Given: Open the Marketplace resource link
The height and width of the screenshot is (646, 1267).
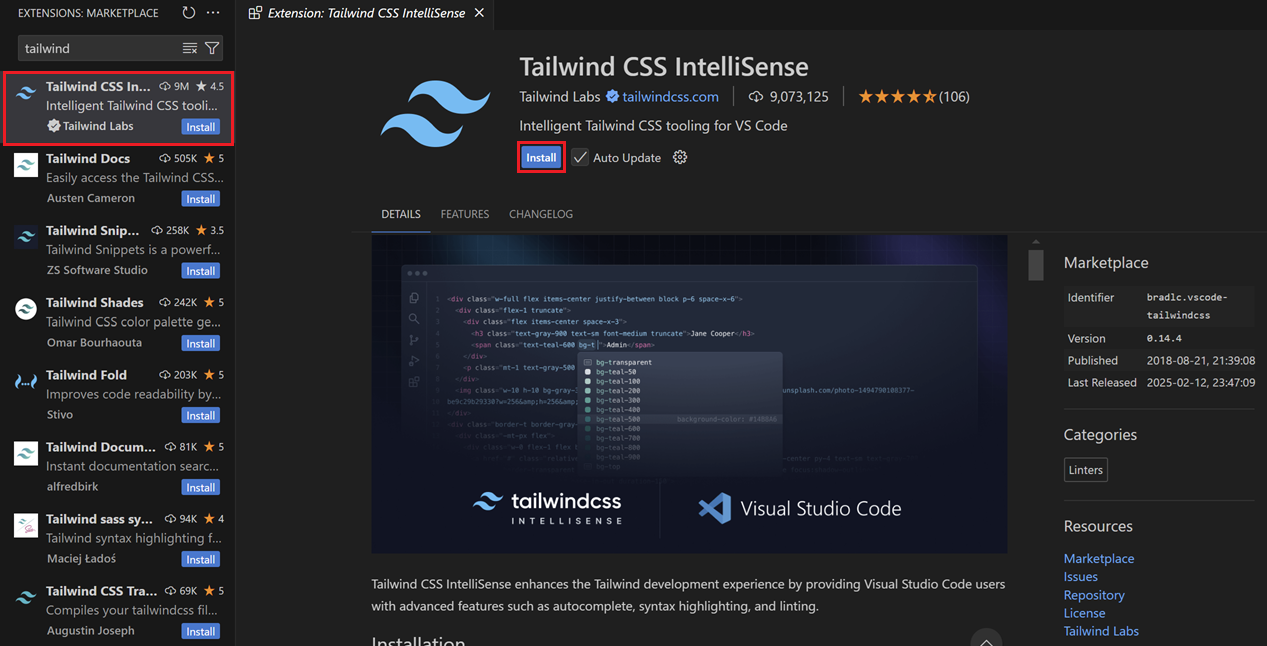Looking at the screenshot, I should pos(1099,559).
